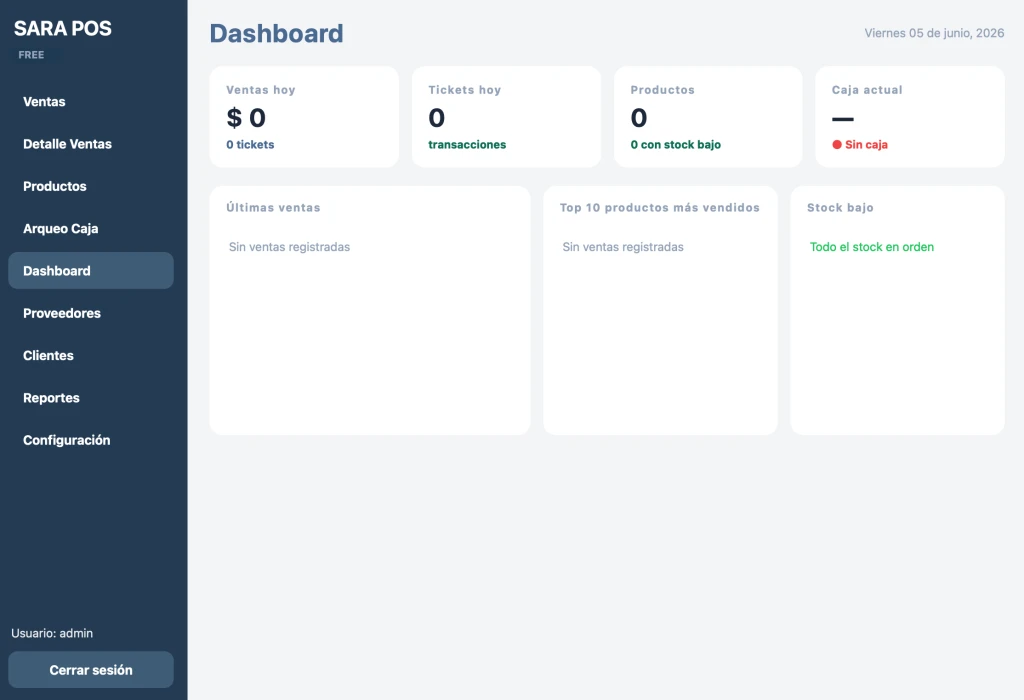Click the FREE plan badge
This screenshot has width=1024, height=700.
31,55
